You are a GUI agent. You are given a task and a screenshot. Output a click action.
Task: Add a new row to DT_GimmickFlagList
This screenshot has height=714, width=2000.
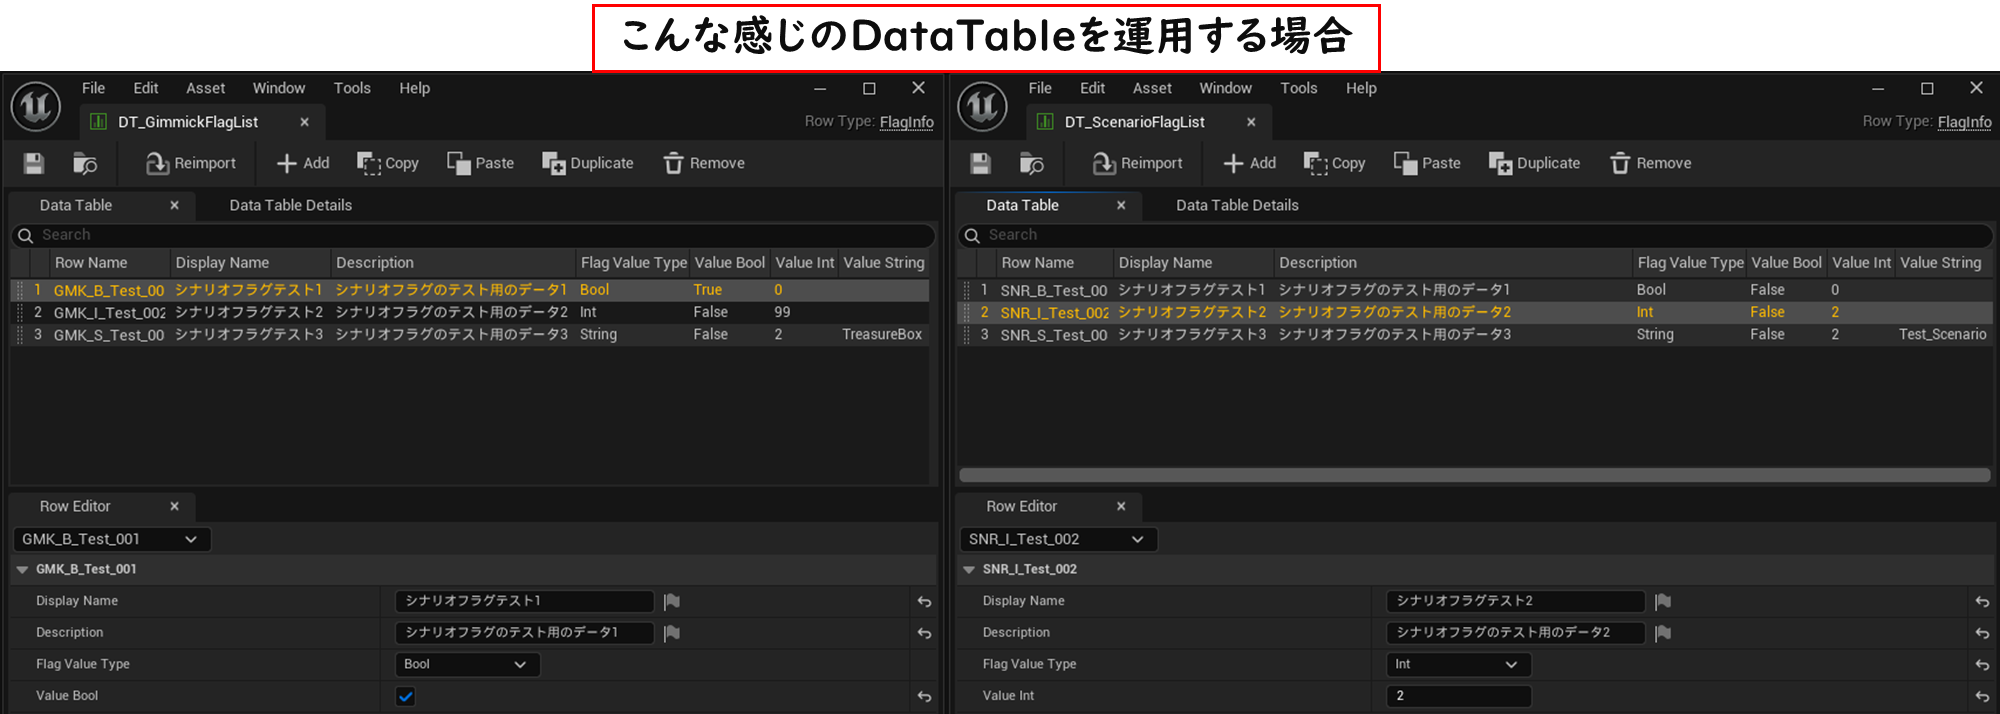[303, 163]
